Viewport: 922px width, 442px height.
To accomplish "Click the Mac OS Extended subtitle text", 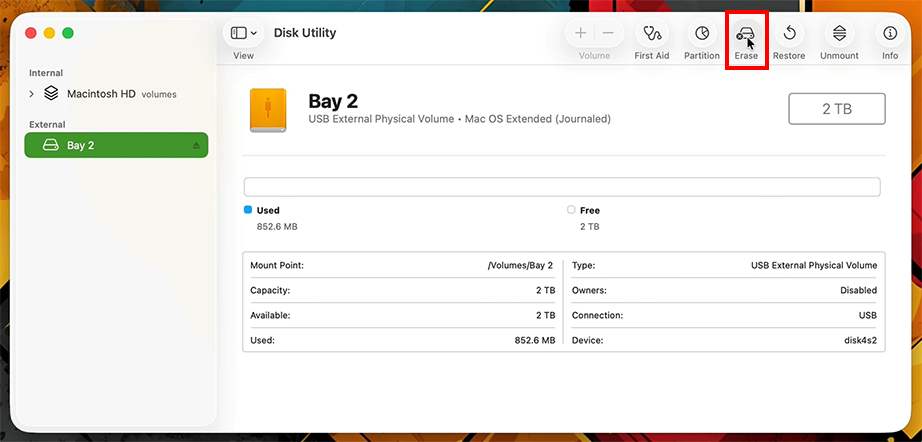I will [537, 119].
